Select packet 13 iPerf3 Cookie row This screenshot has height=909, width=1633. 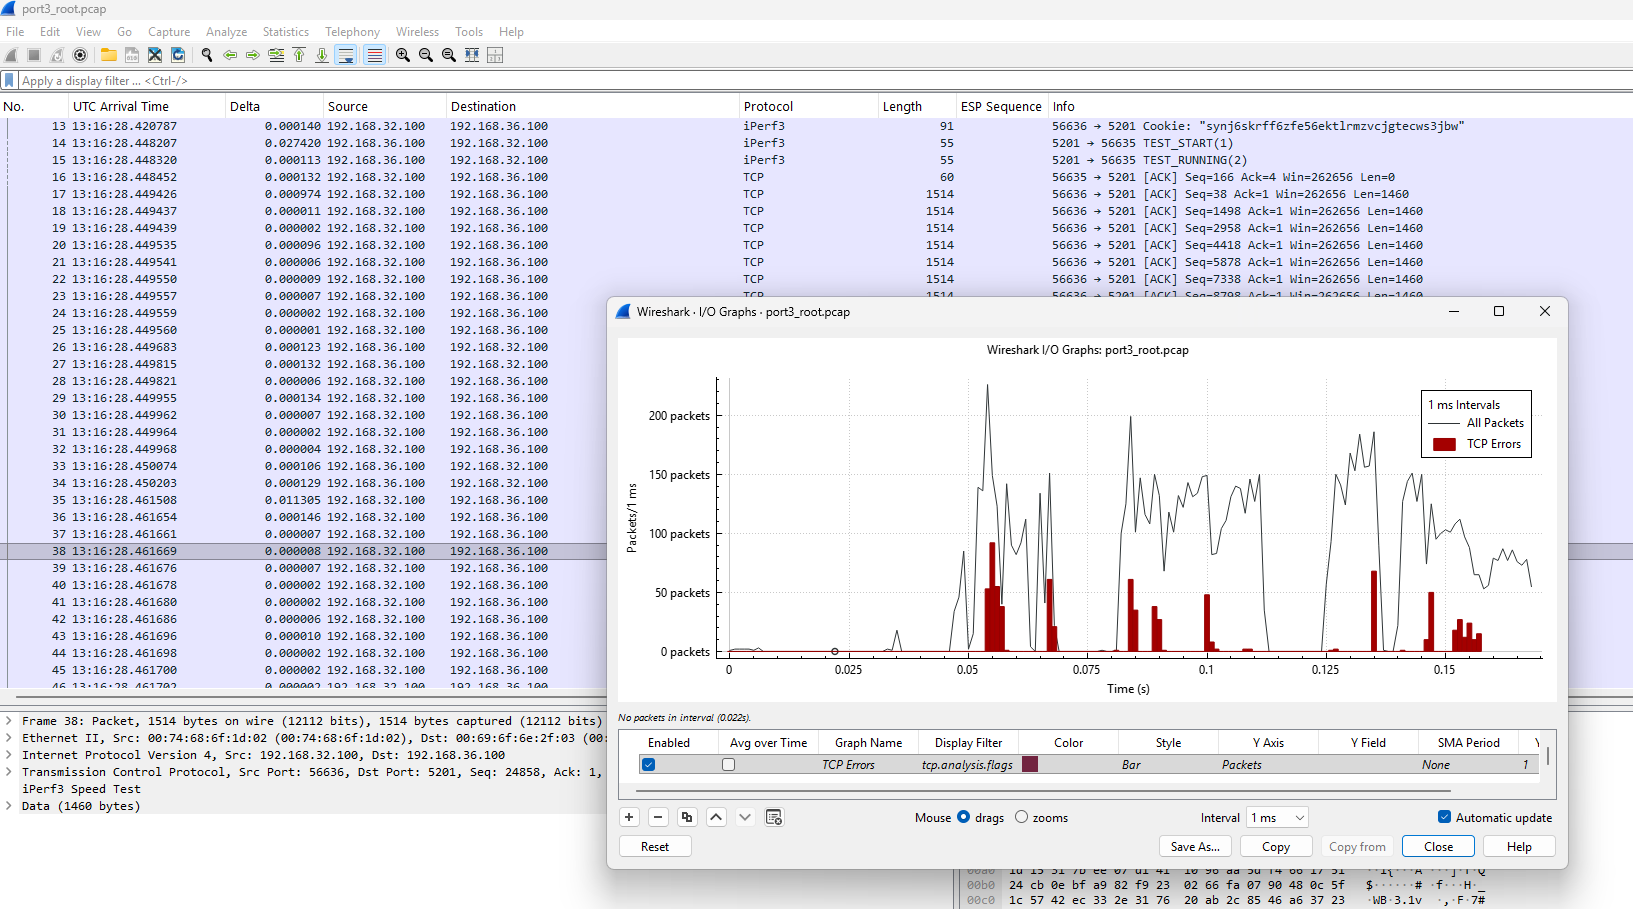click(816, 126)
